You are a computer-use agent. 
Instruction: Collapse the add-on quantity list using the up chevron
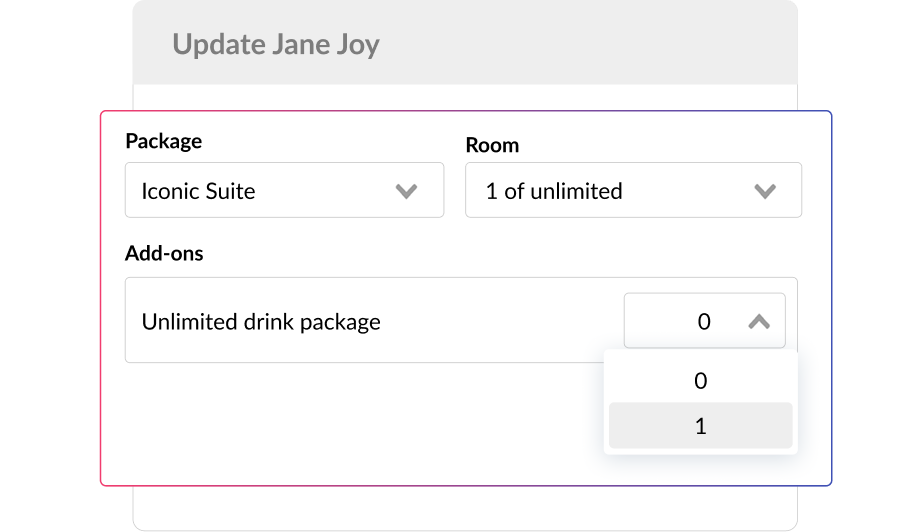pos(759,321)
